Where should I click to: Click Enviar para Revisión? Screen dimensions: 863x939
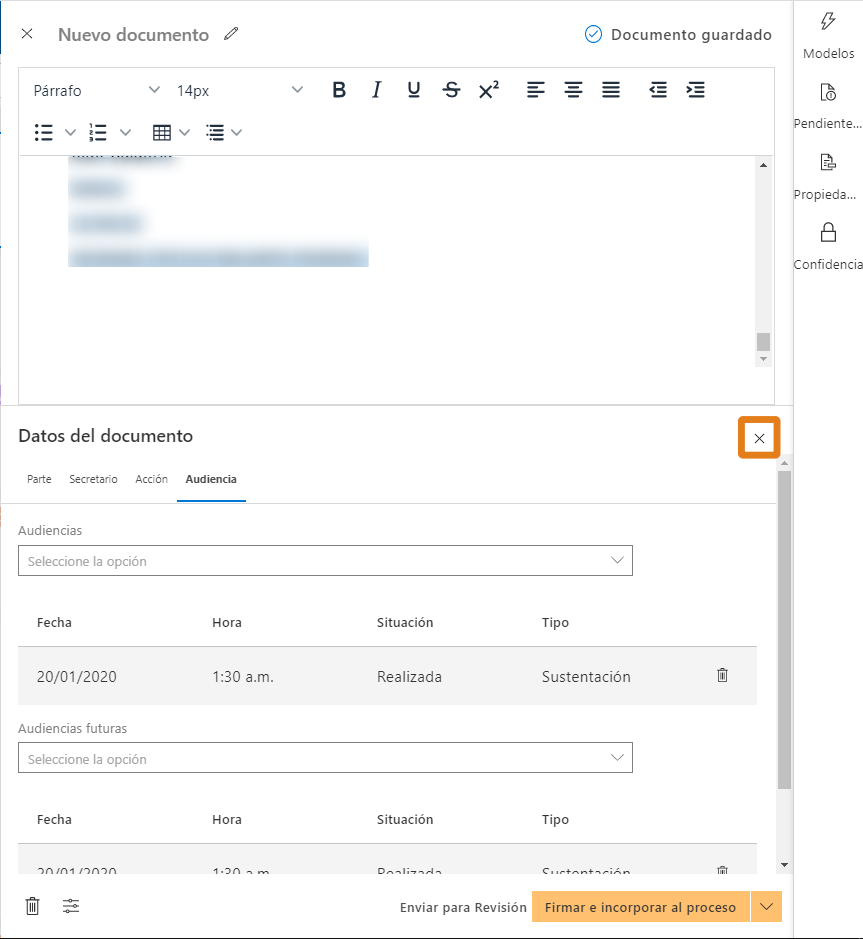coord(463,907)
